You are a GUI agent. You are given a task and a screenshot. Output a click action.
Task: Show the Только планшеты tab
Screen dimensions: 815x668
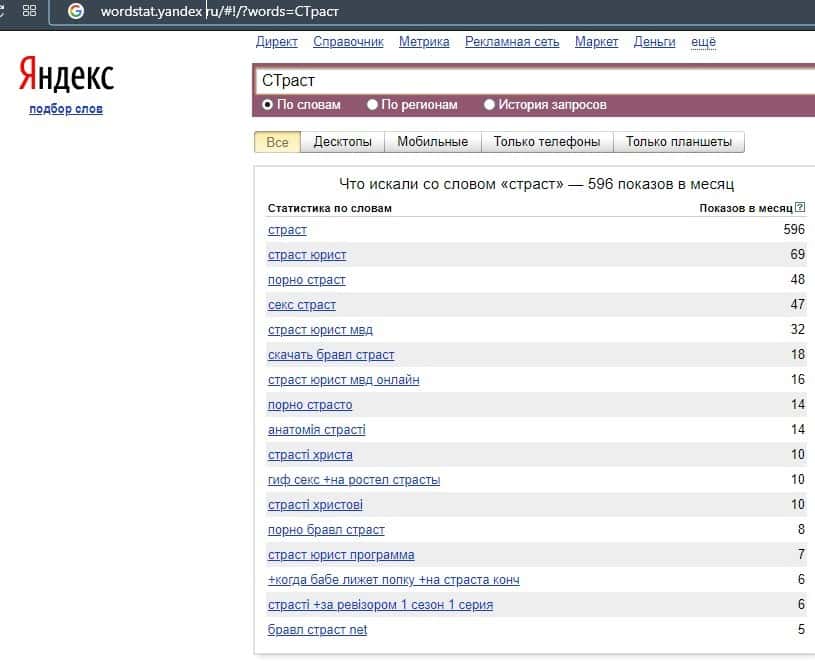click(678, 142)
